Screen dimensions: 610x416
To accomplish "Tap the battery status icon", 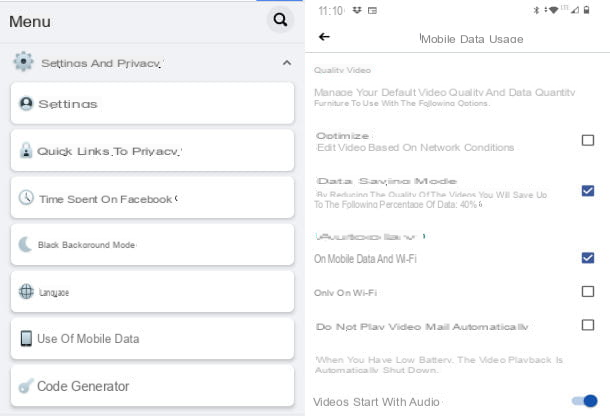I will 587,10.
